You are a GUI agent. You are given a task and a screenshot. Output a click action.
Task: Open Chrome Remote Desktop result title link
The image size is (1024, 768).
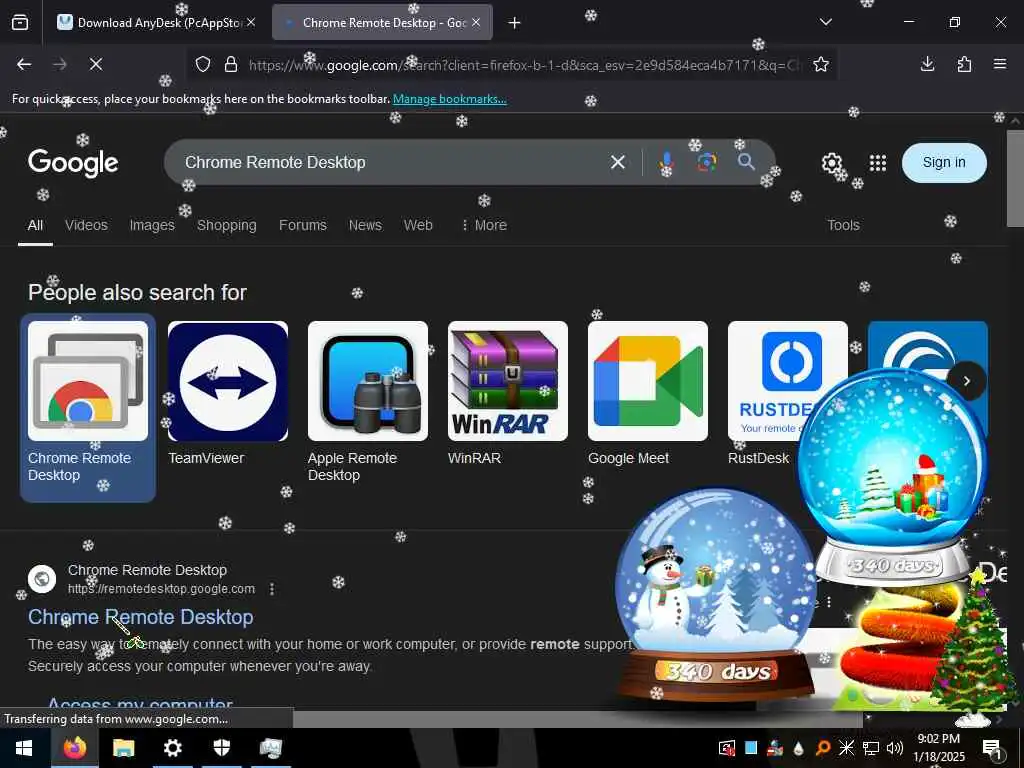[x=140, y=617]
